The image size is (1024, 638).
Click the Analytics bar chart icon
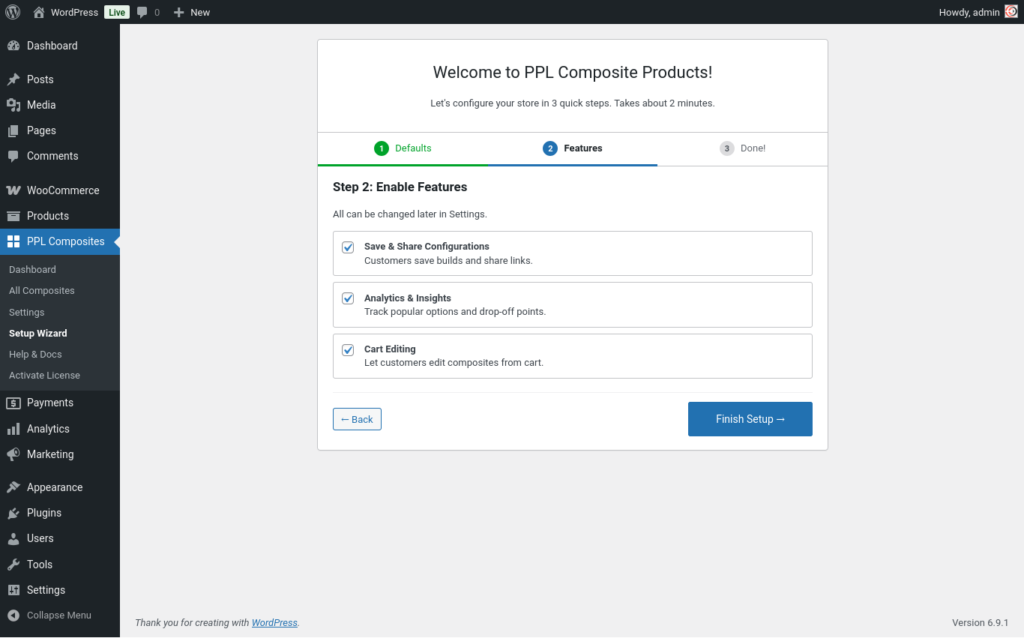coord(13,429)
